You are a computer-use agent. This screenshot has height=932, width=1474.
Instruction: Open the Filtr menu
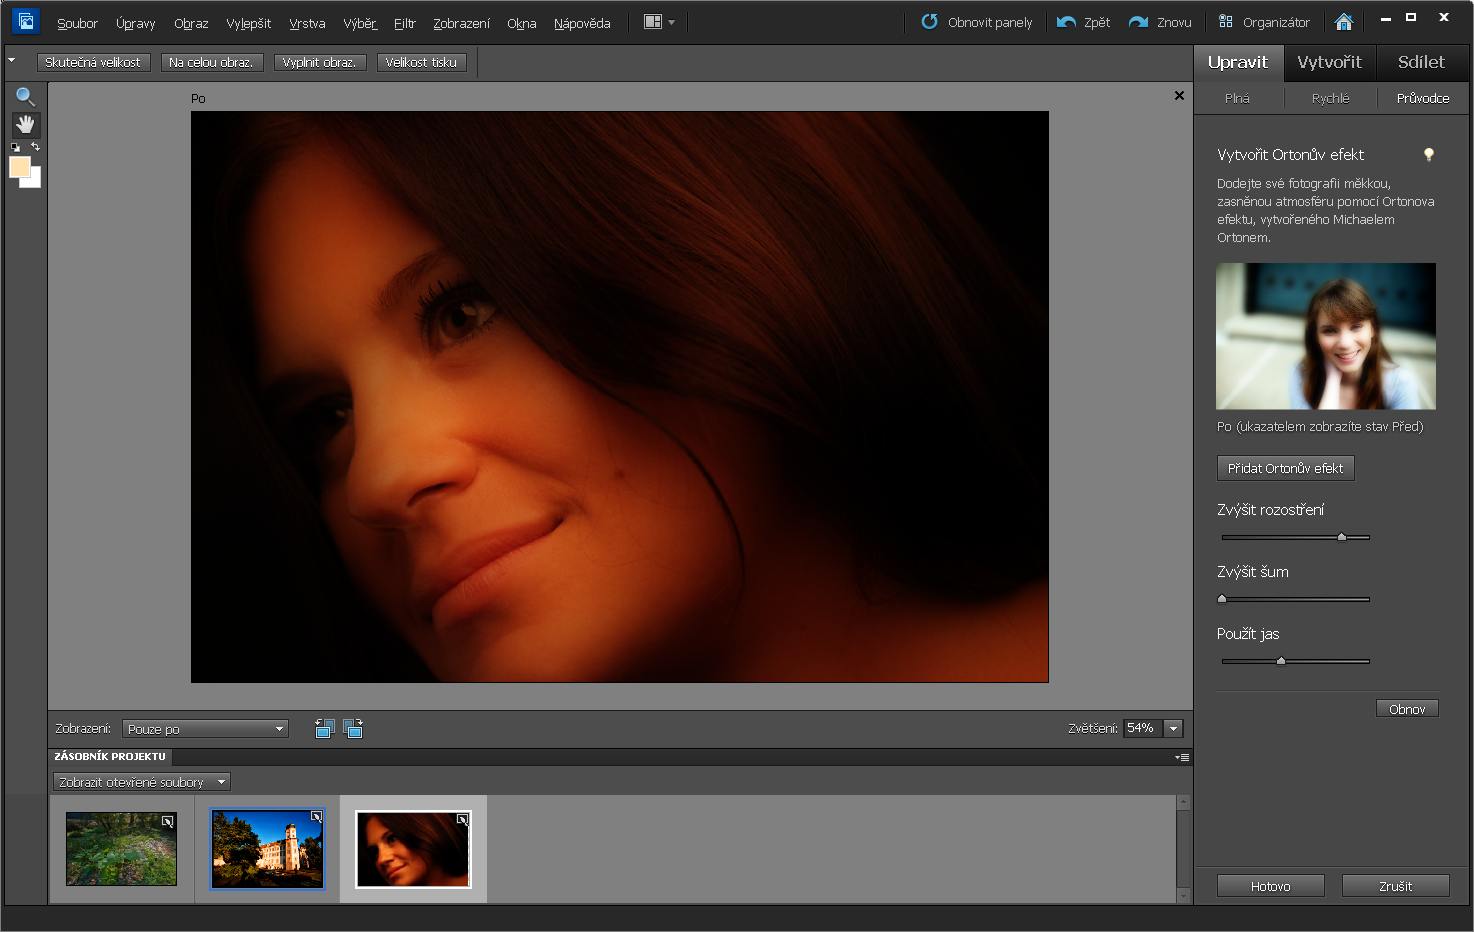click(x=404, y=23)
